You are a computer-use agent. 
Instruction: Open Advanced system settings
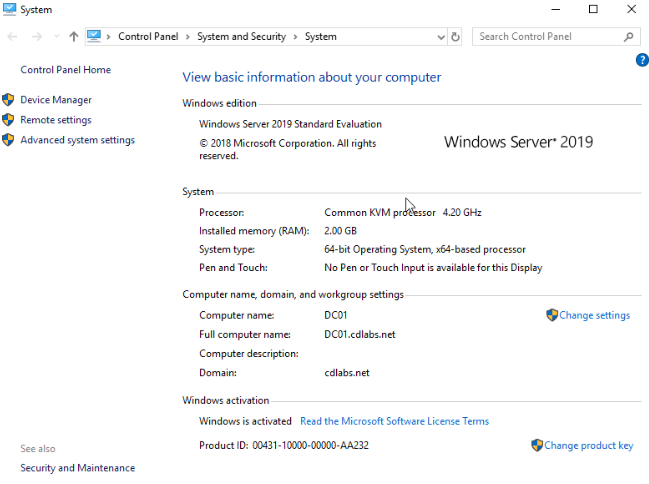(77, 140)
